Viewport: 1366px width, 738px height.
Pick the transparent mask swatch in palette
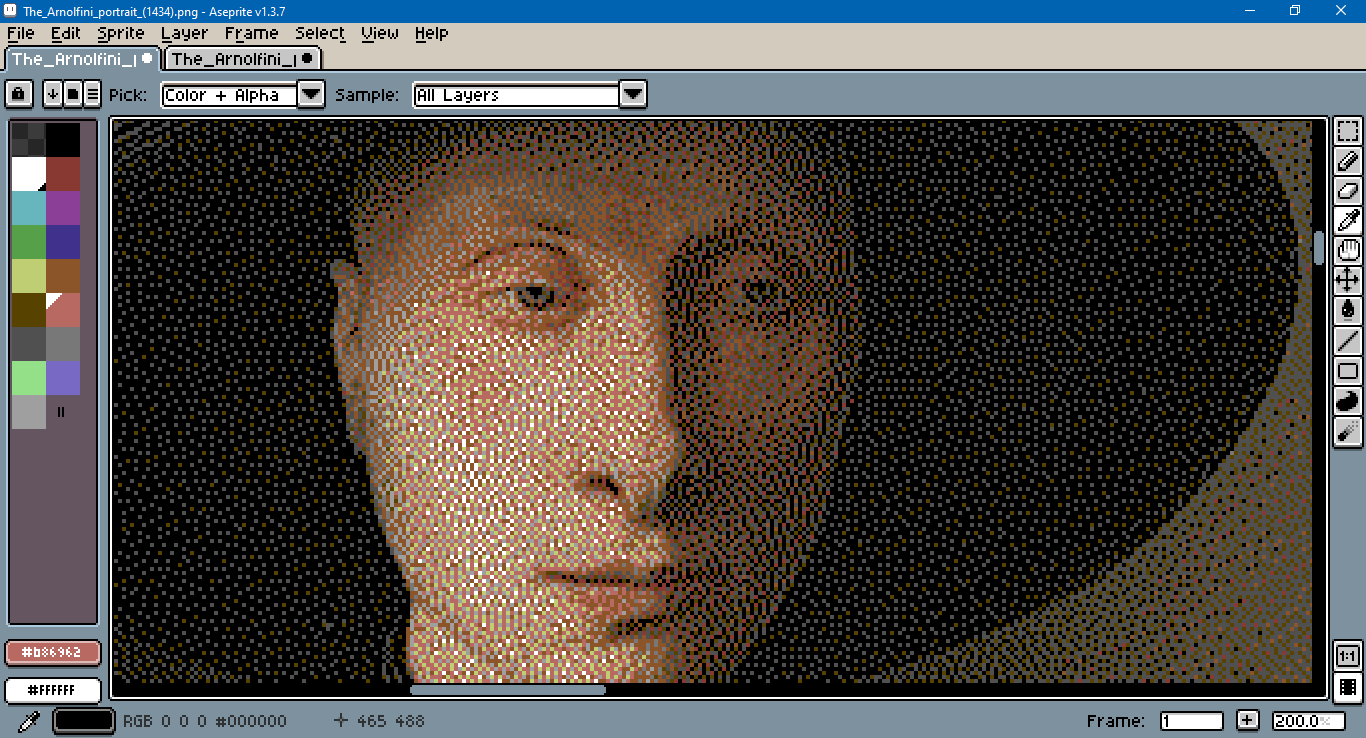pyautogui.click(x=29, y=140)
